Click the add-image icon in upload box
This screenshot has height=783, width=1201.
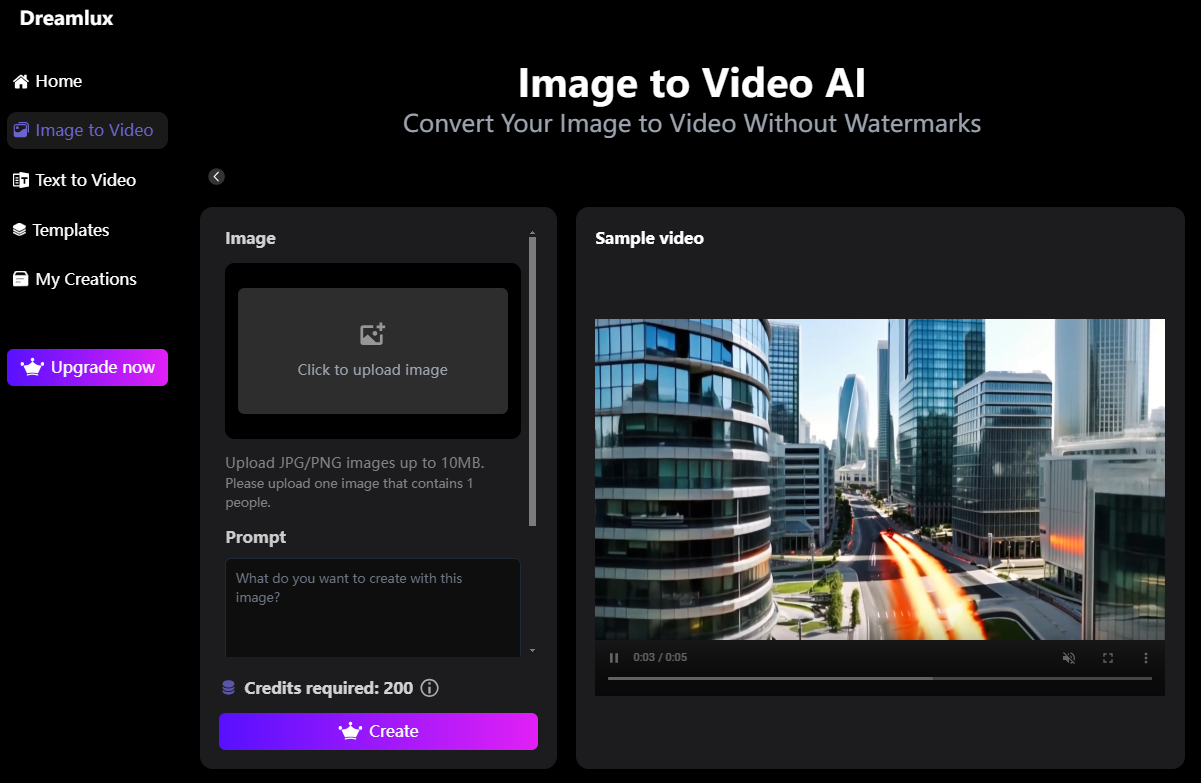pos(372,334)
